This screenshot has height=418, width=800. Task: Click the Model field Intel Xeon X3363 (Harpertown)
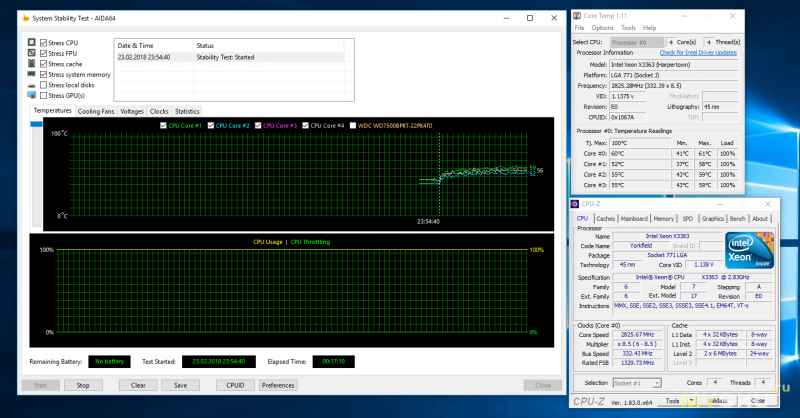673,65
